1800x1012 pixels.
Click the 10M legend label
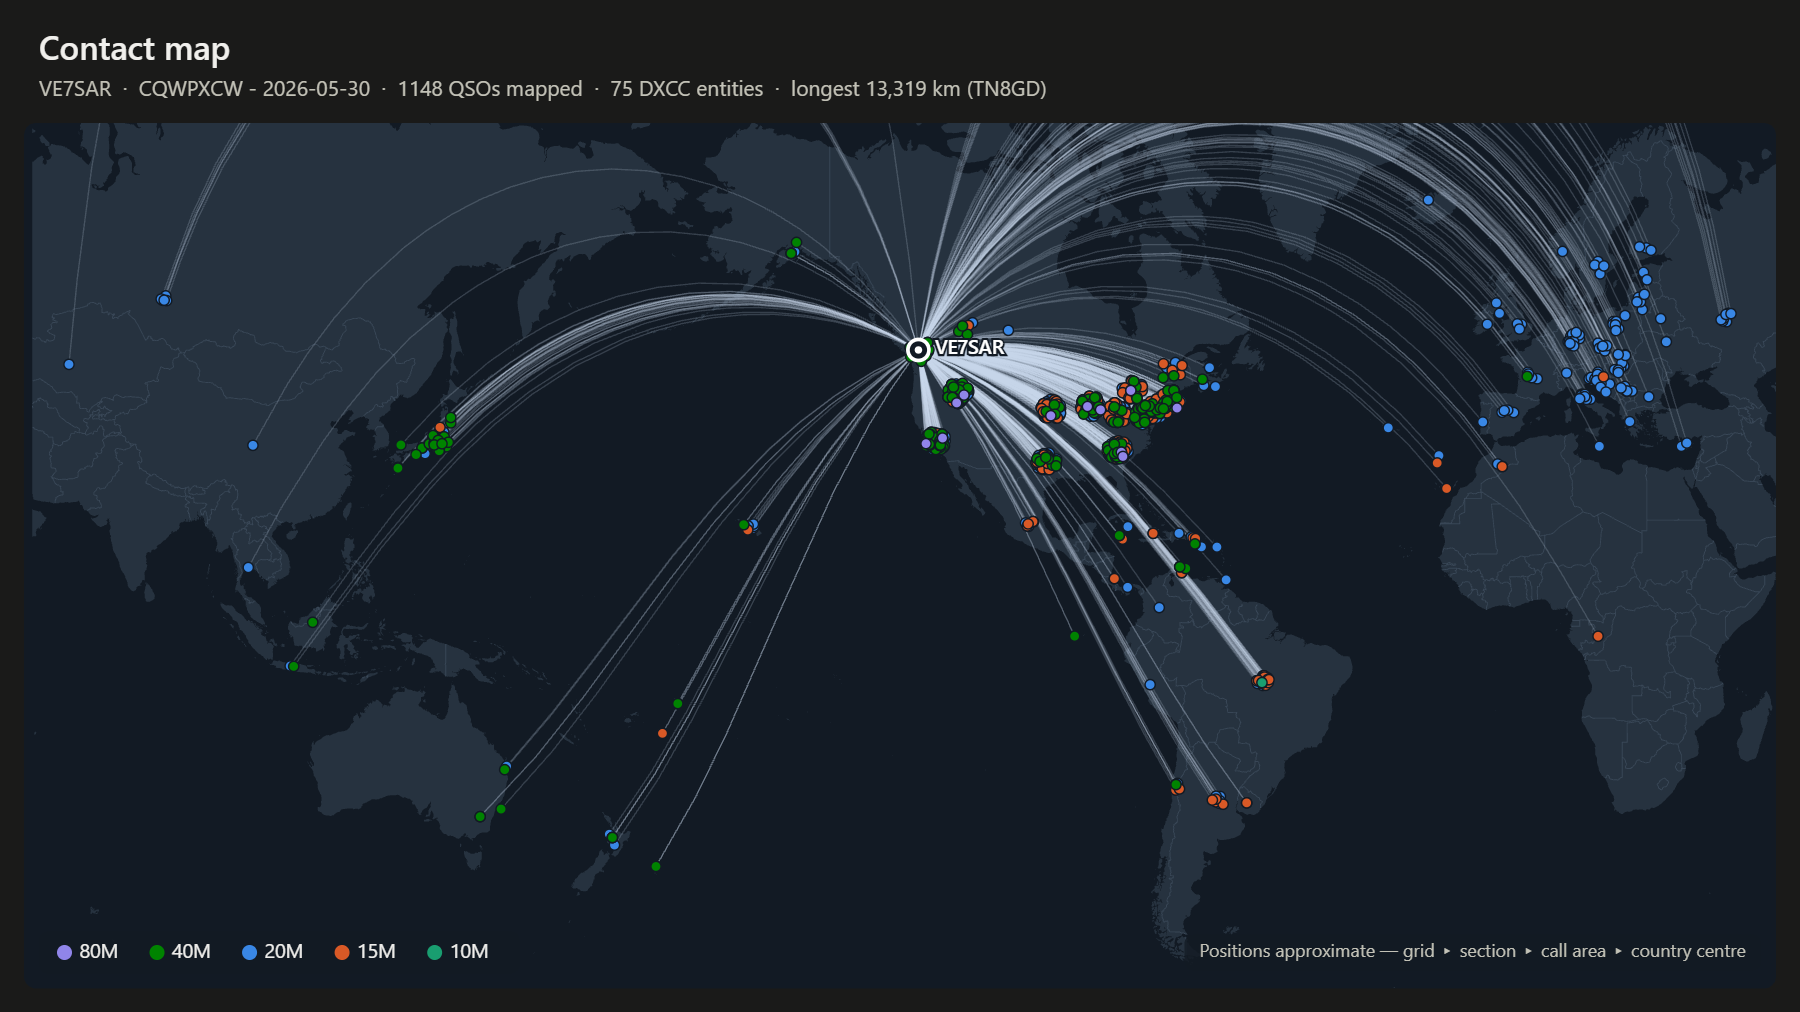469,951
